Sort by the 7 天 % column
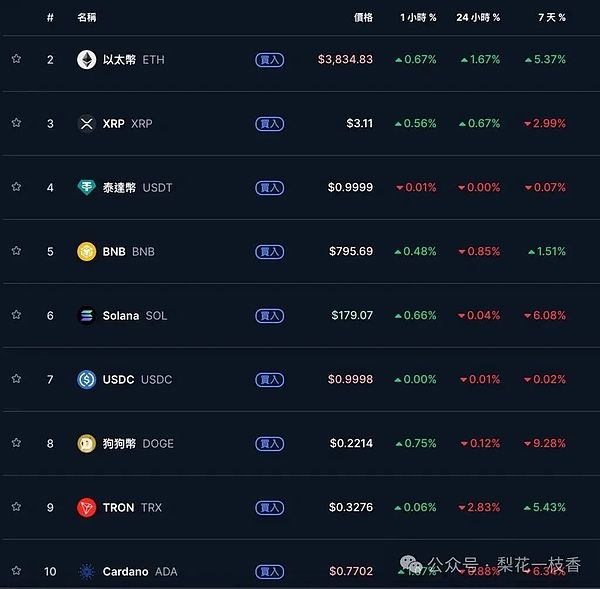The width and height of the screenshot is (600, 589). pyautogui.click(x=551, y=18)
